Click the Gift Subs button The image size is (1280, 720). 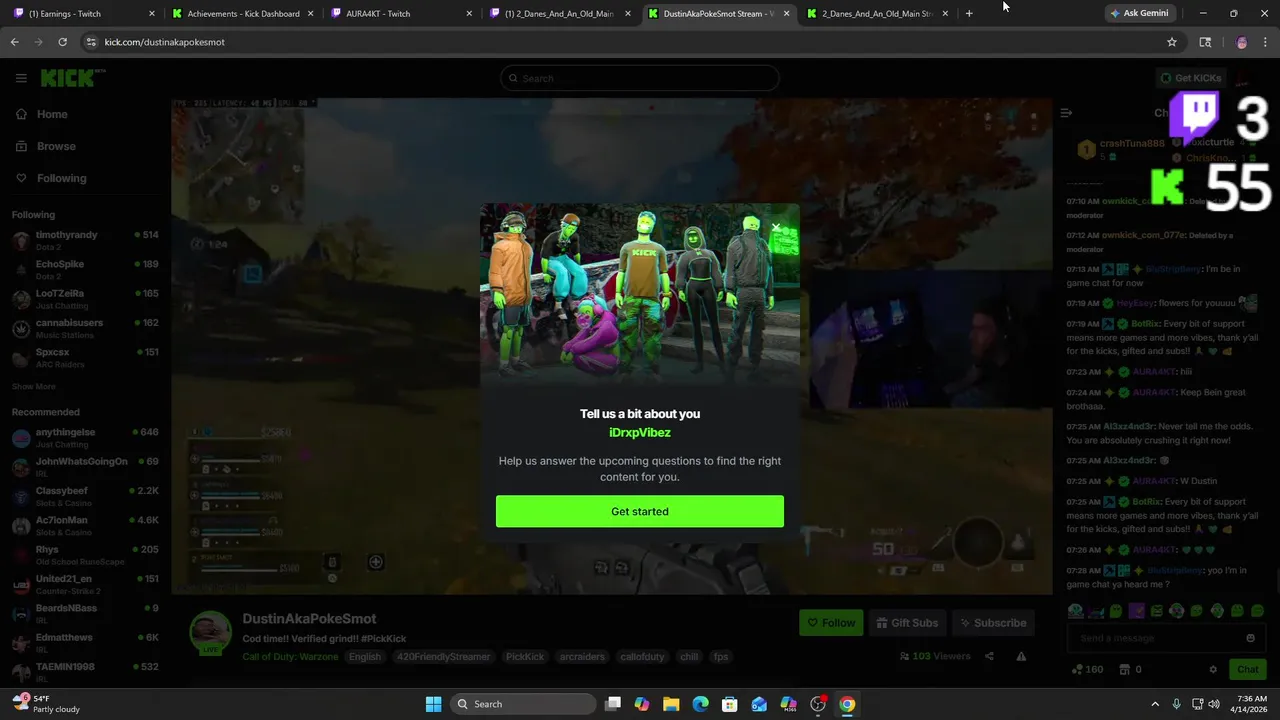907,623
